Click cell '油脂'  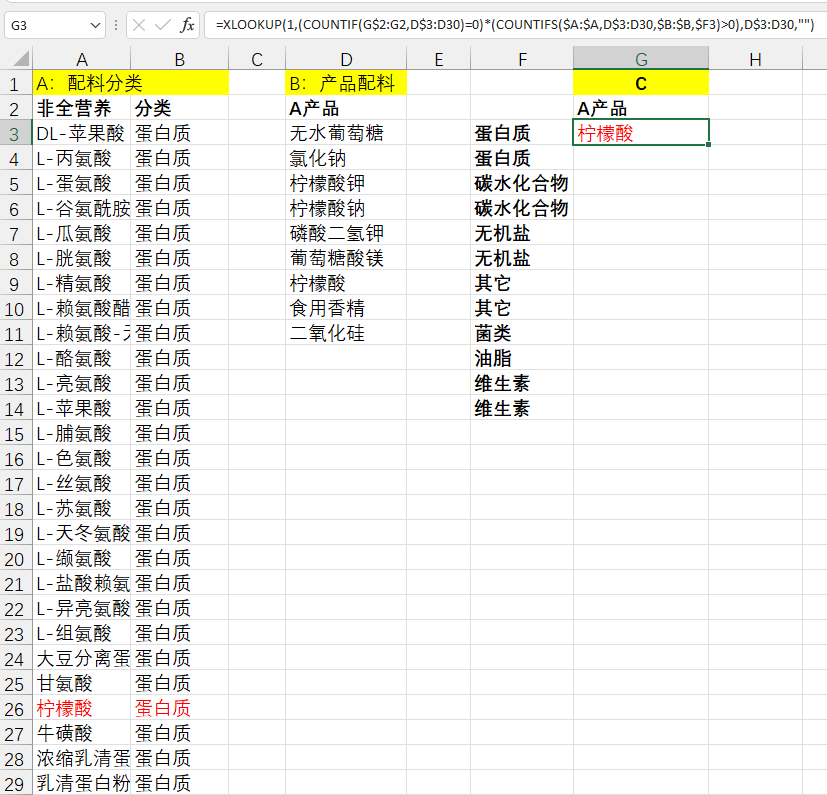coord(522,358)
